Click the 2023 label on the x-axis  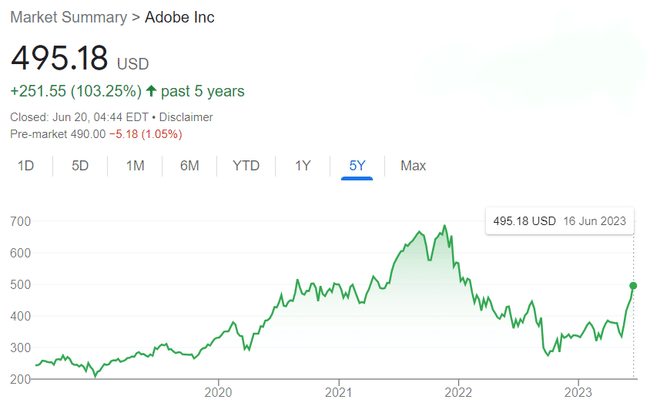pyautogui.click(x=579, y=392)
